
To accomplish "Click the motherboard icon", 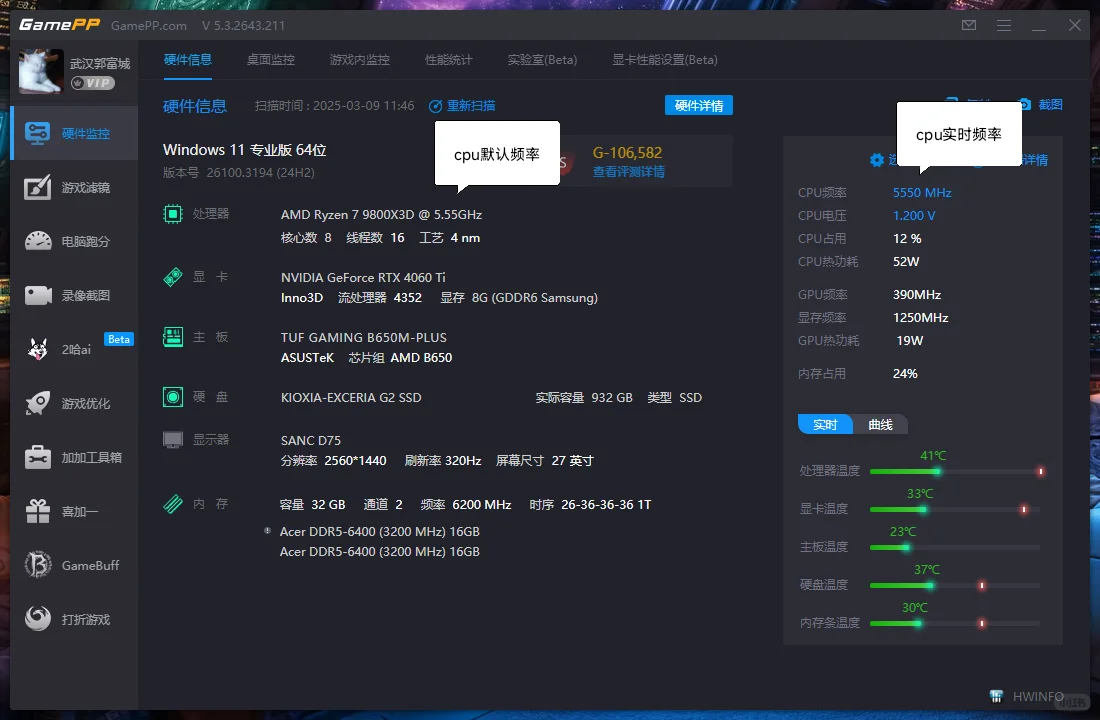I will click(173, 337).
